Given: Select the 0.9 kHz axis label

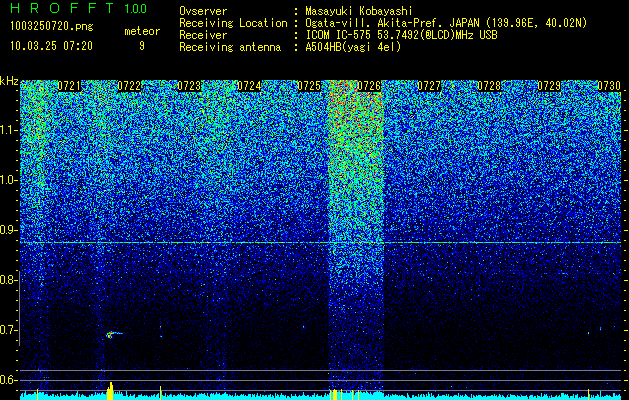Looking at the screenshot, I should point(9,230).
